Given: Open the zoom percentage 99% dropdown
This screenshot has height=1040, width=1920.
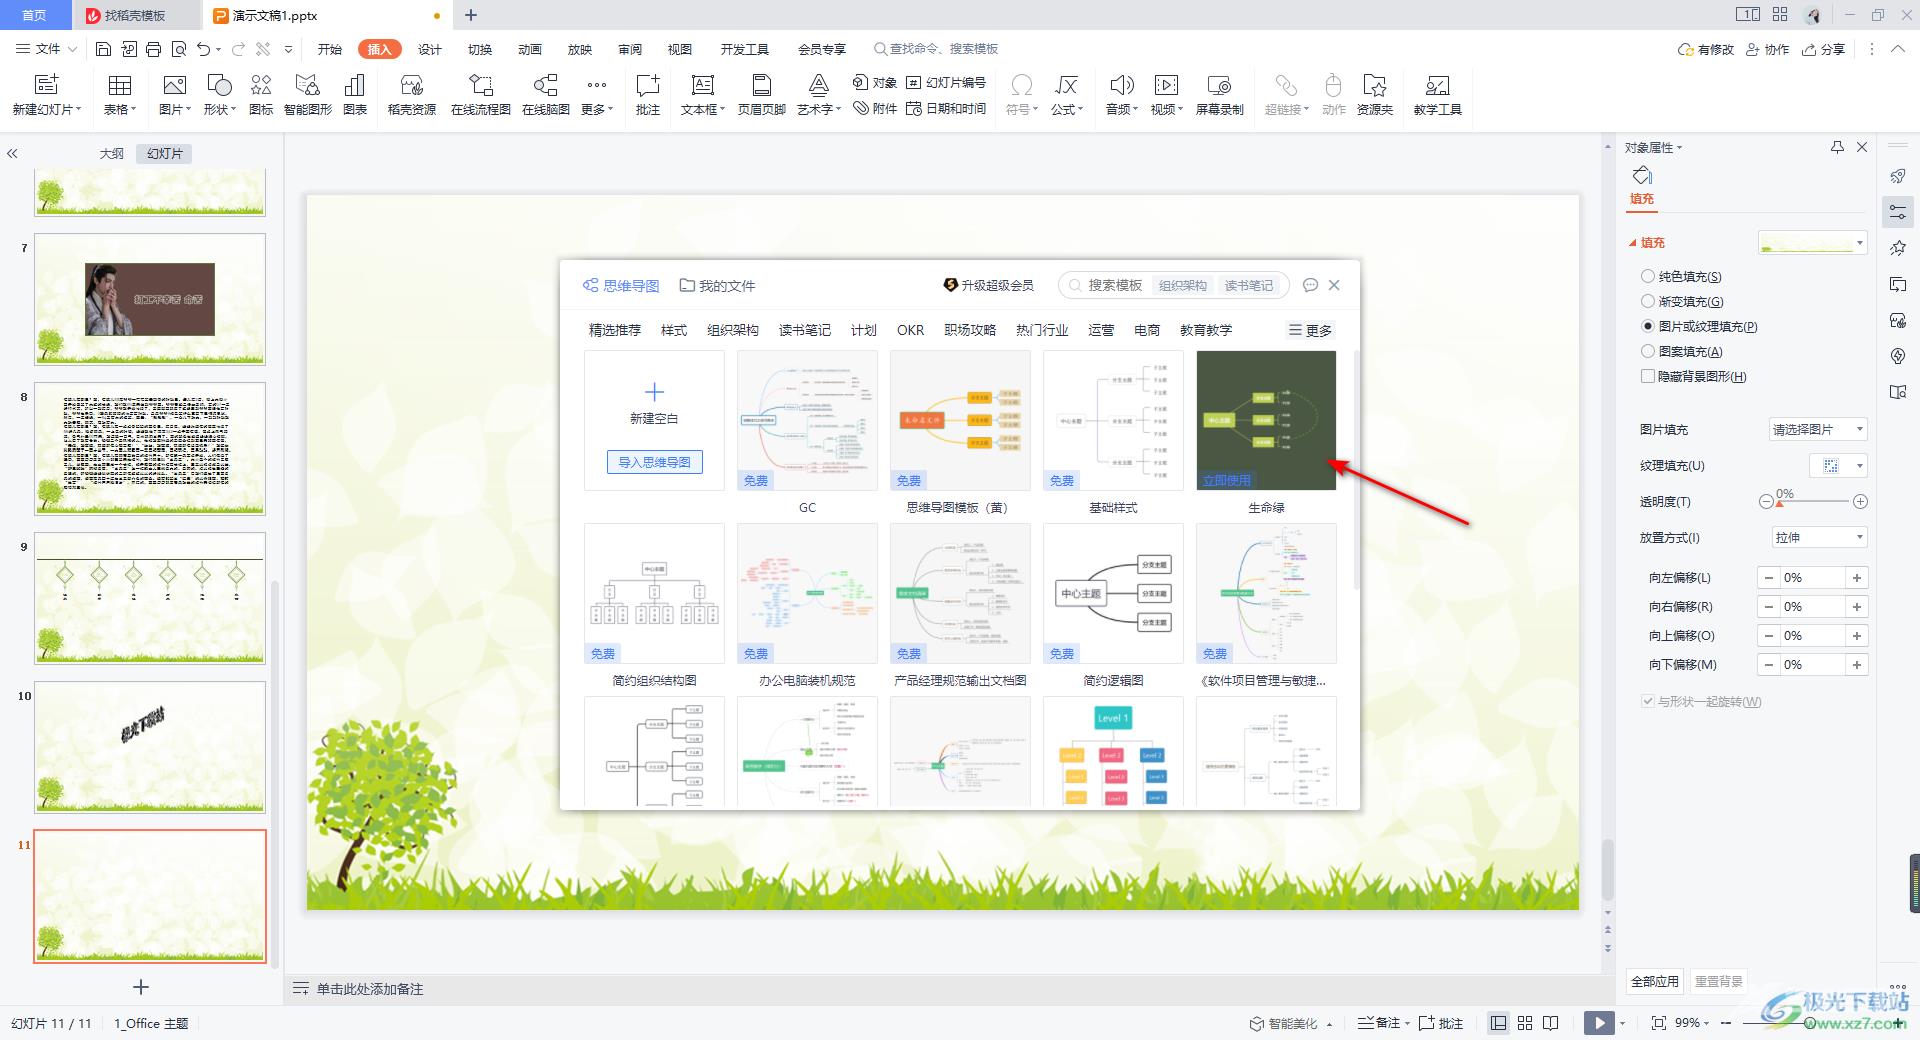Looking at the screenshot, I should click(1694, 1023).
